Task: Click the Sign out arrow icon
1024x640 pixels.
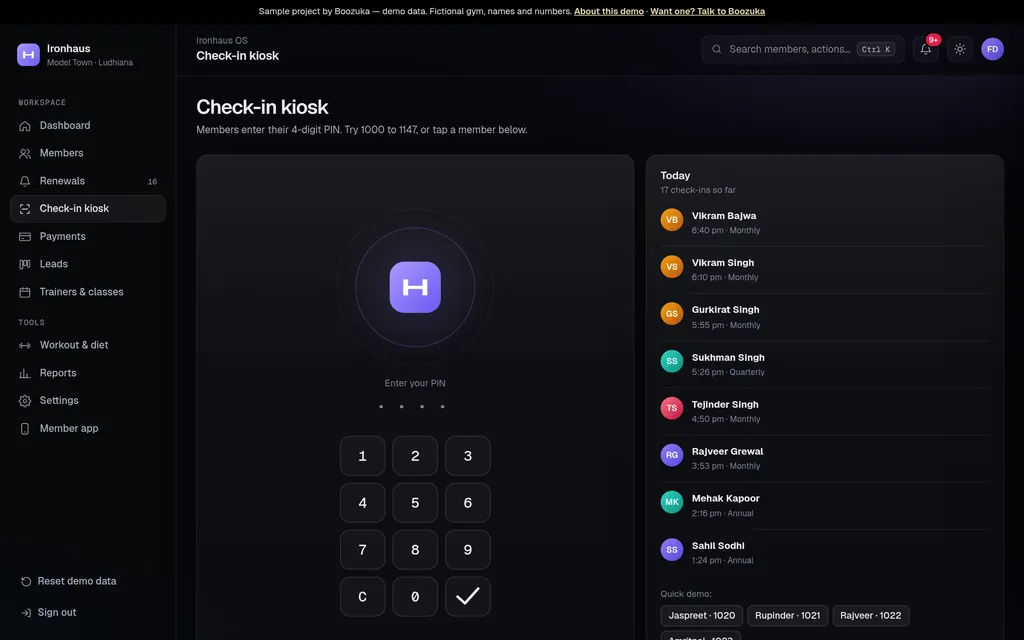Action: click(x=26, y=613)
